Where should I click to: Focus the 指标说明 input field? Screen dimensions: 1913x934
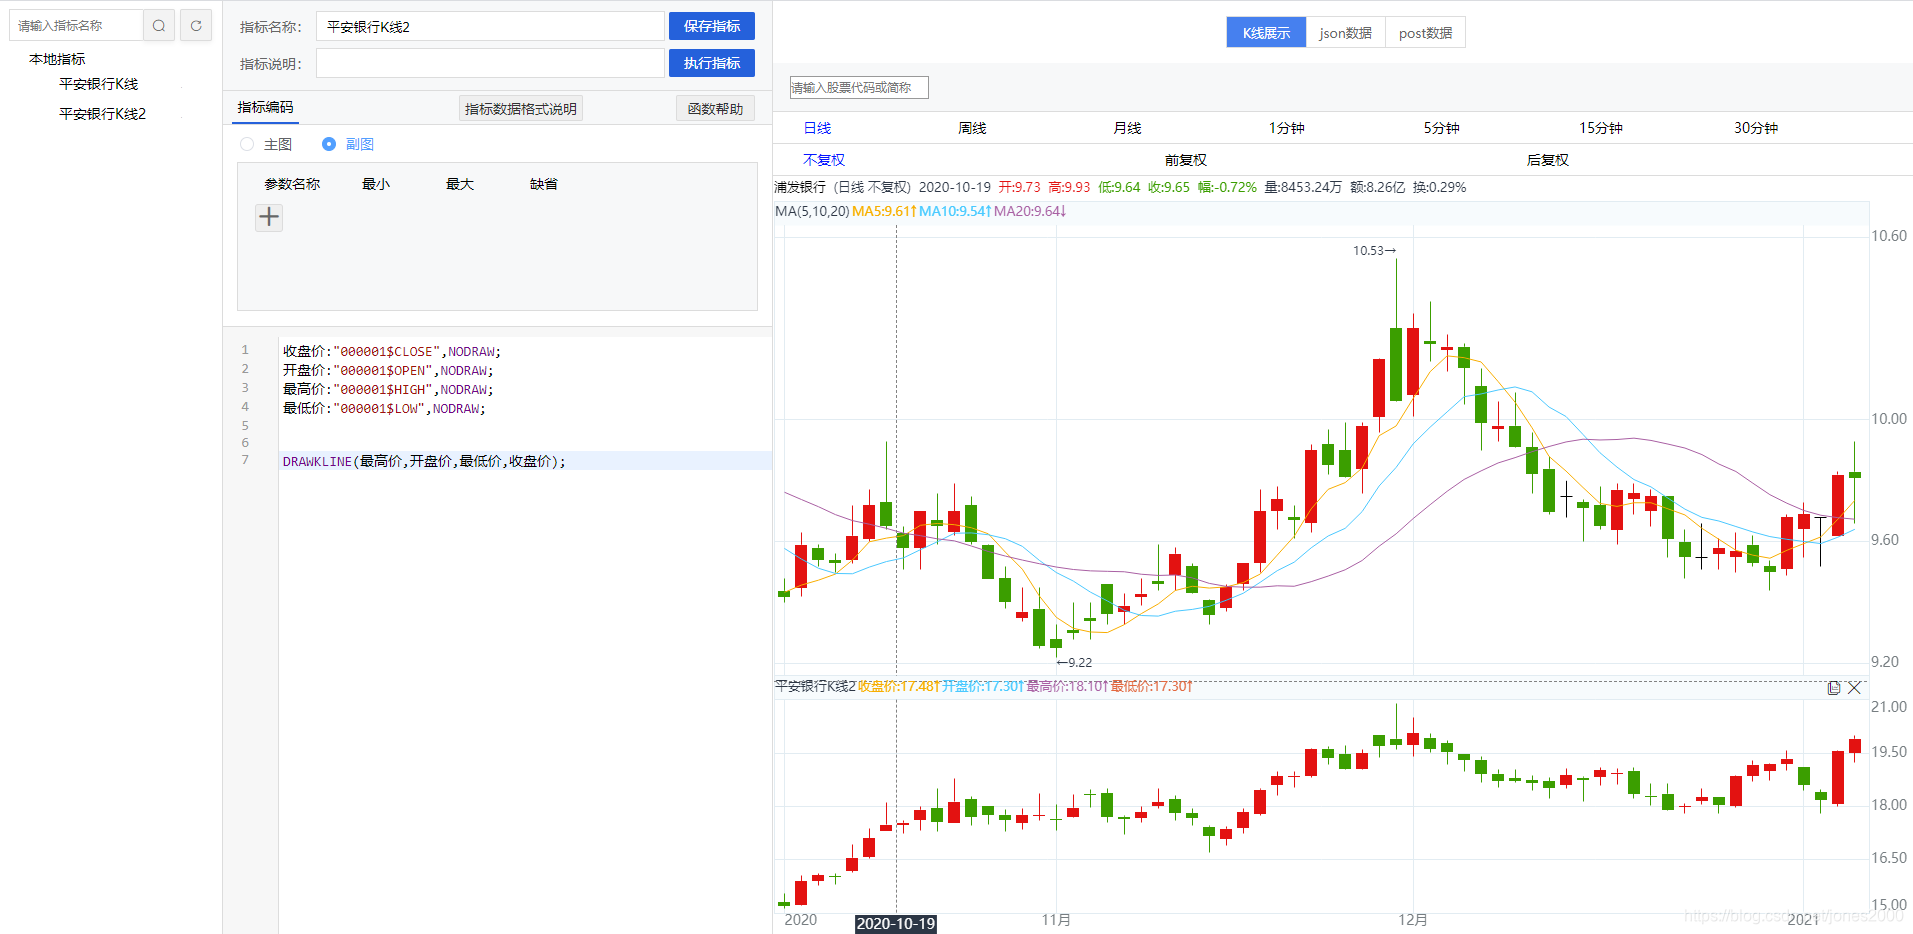tap(490, 63)
